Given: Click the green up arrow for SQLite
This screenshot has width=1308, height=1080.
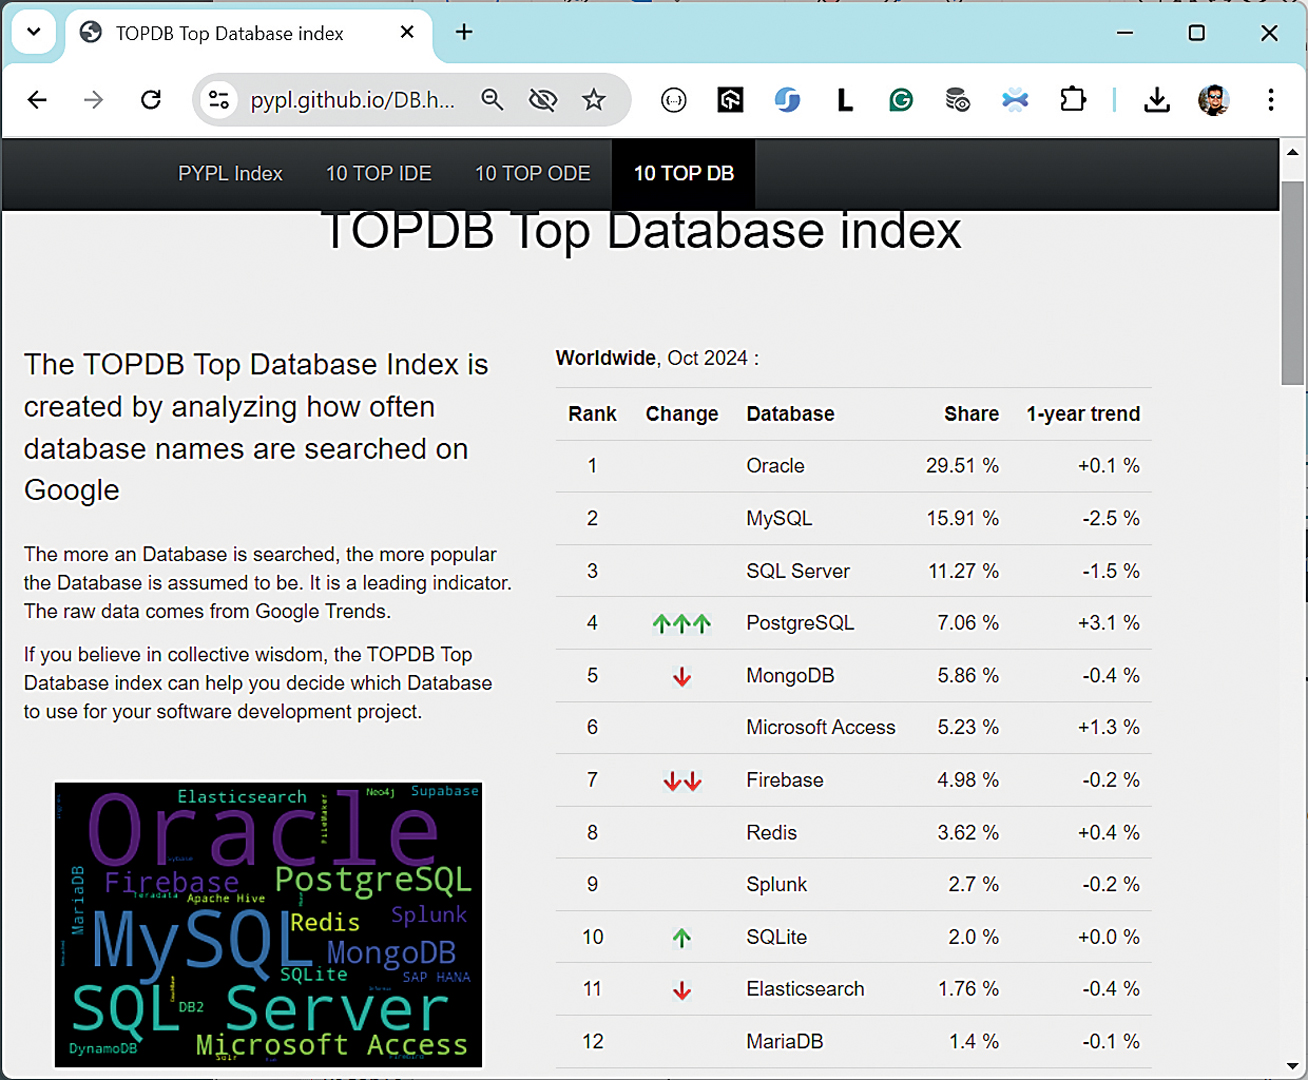Looking at the screenshot, I should coord(682,938).
